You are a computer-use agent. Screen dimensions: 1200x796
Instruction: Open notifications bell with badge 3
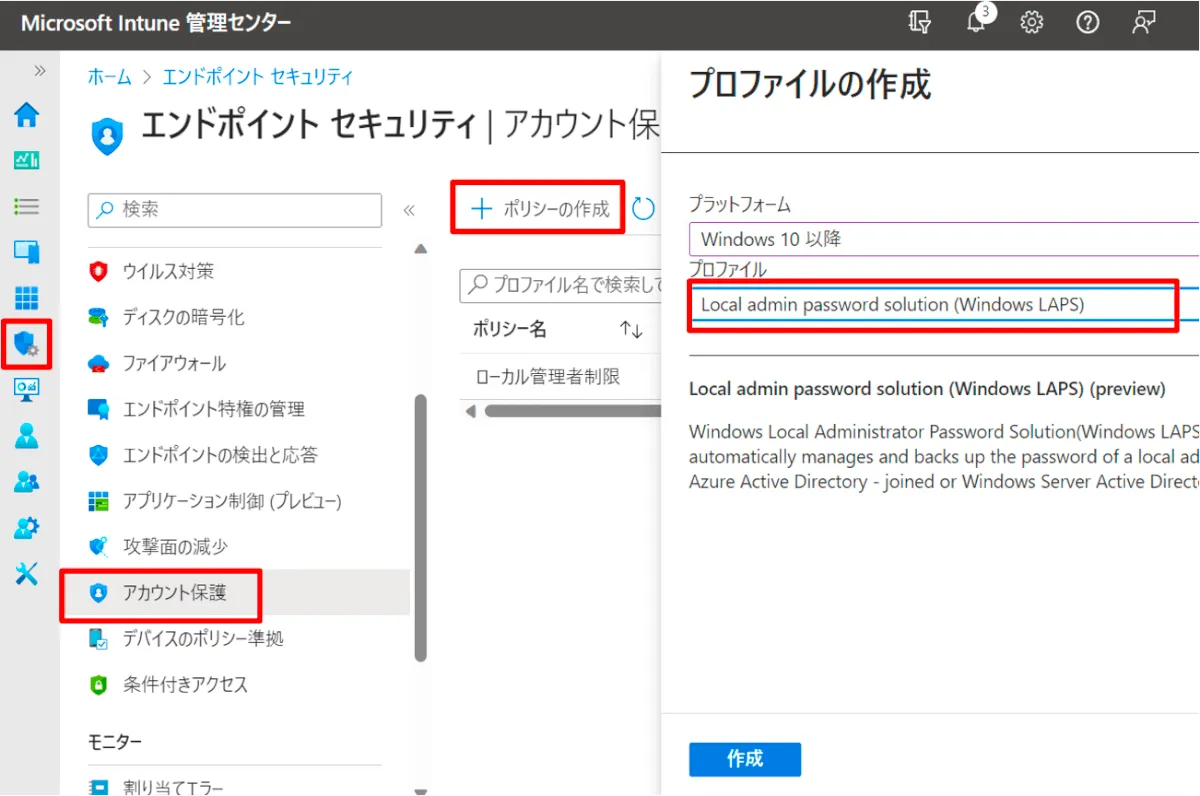pyautogui.click(x=977, y=22)
